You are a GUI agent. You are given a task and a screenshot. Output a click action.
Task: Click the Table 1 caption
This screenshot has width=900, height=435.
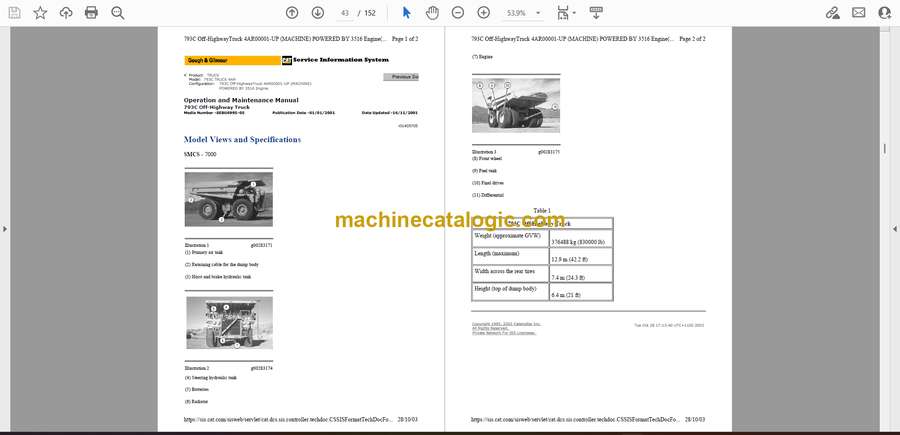[x=542, y=211]
